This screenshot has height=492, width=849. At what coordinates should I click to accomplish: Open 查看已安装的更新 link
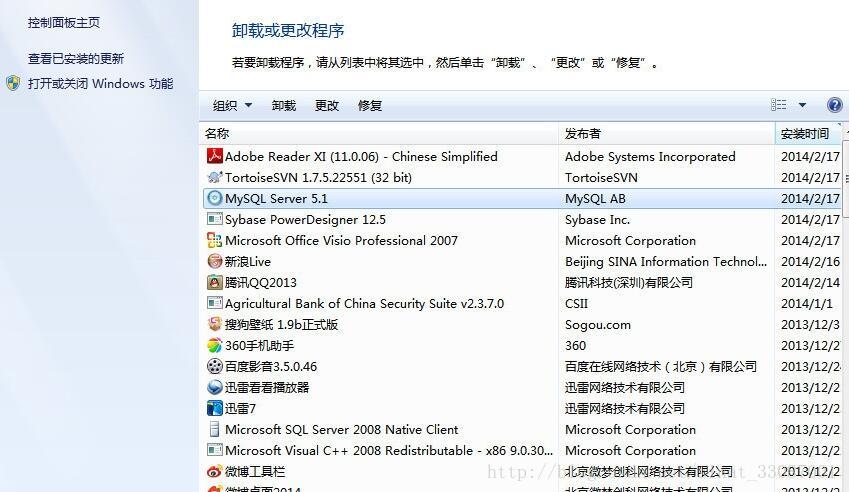76,59
